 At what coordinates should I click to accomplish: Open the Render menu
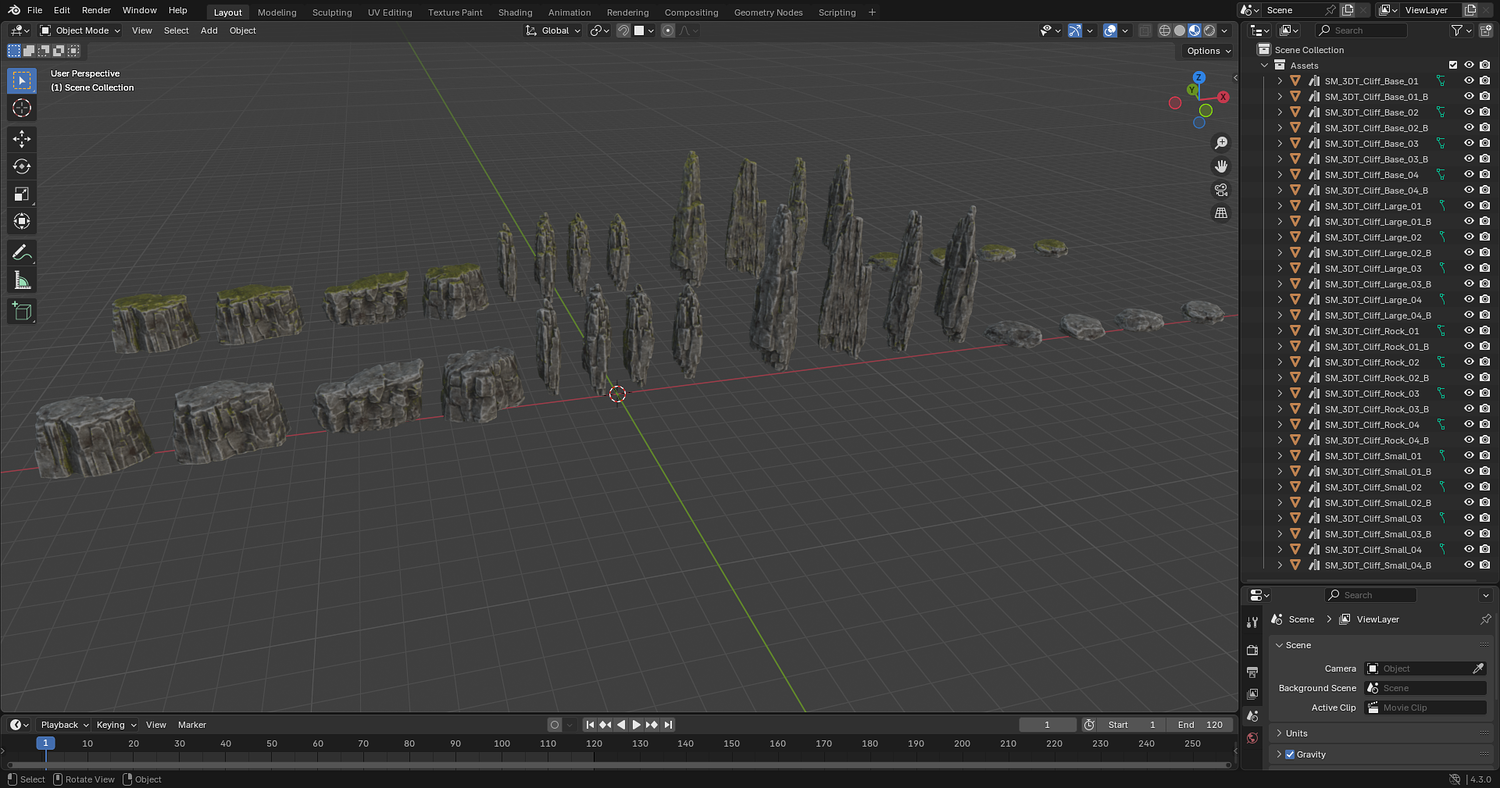[96, 10]
